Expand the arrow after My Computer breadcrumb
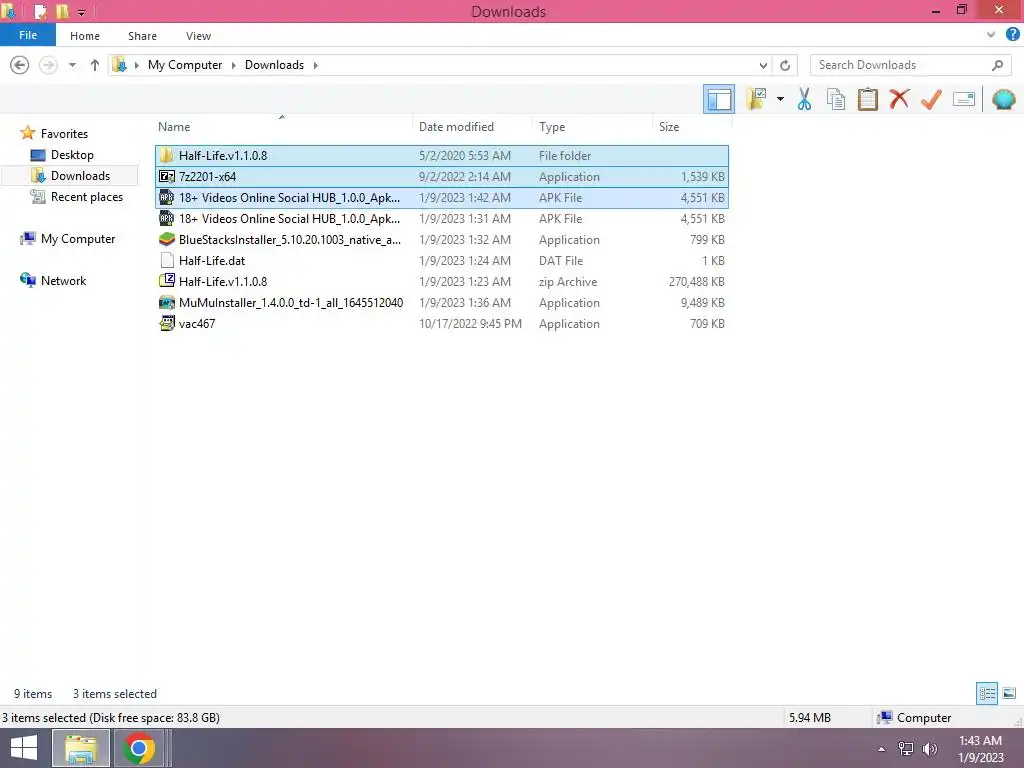The width and height of the screenshot is (1024, 768). point(233,65)
